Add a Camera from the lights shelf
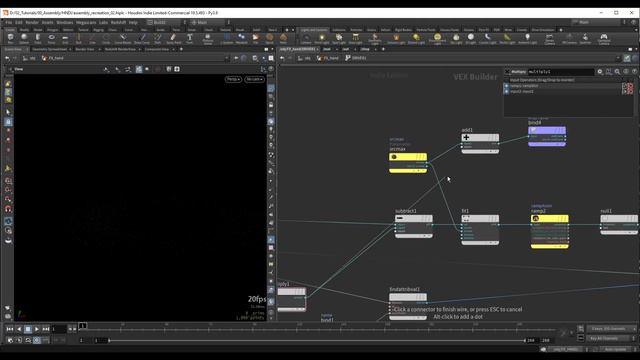This screenshot has height=360, width=640. (x=306, y=39)
